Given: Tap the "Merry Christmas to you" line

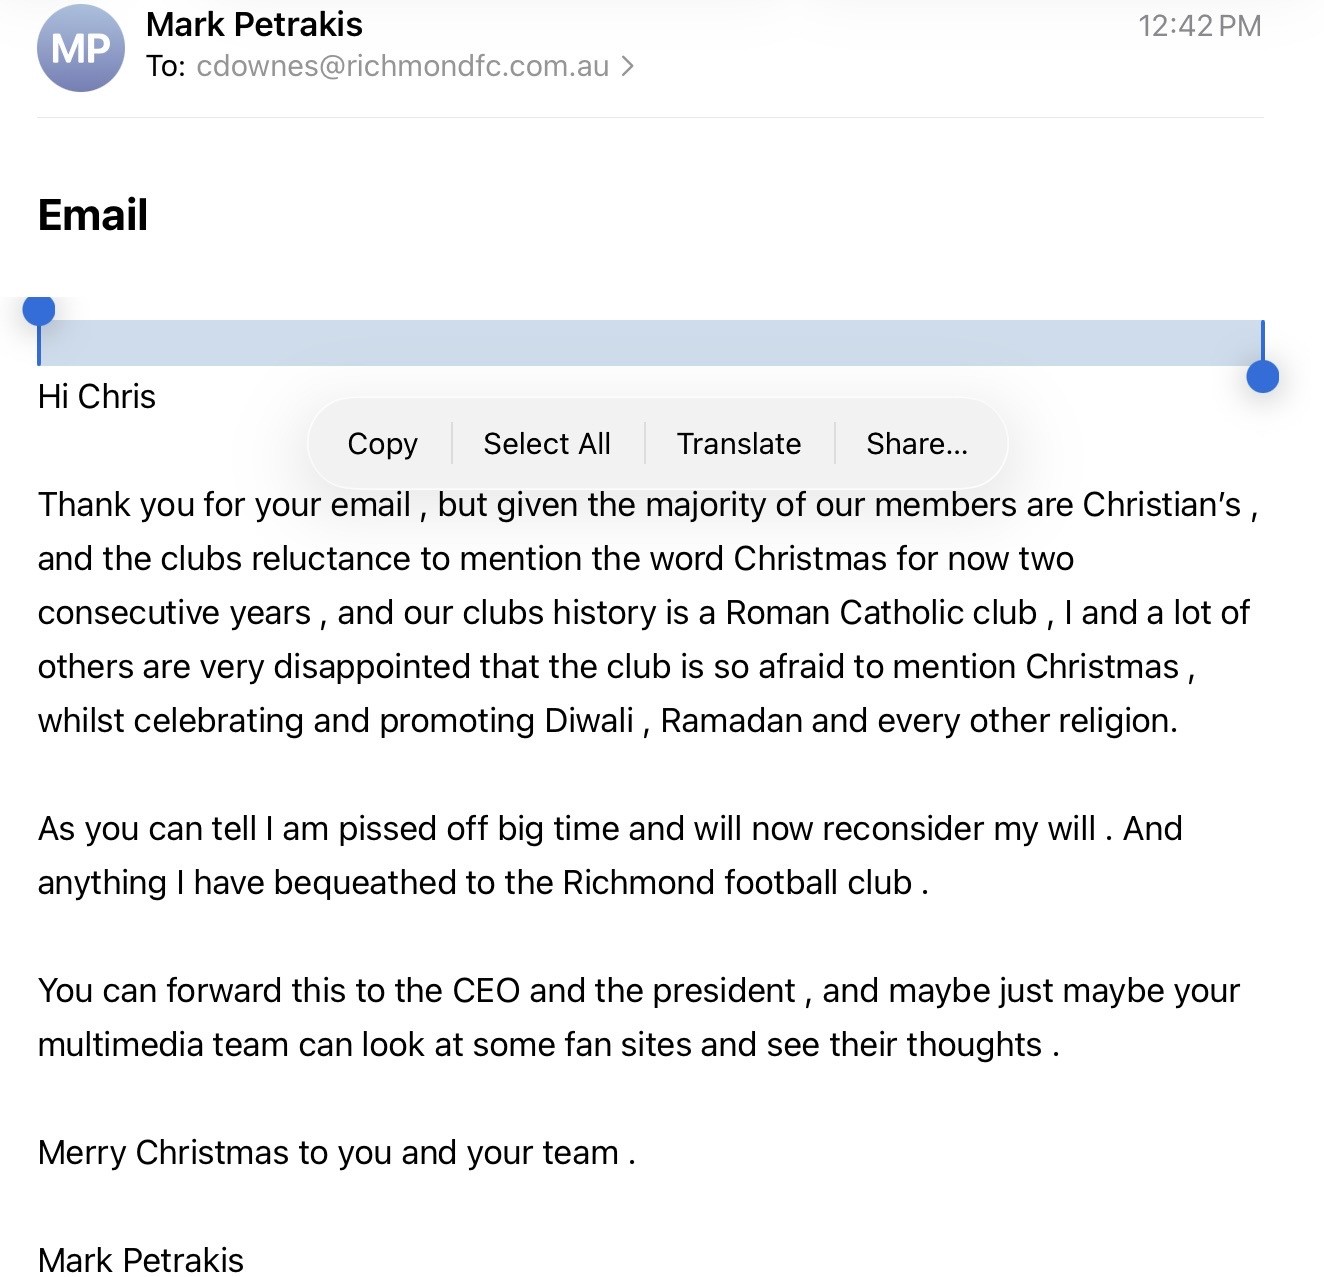Looking at the screenshot, I should pyautogui.click(x=337, y=1153).
